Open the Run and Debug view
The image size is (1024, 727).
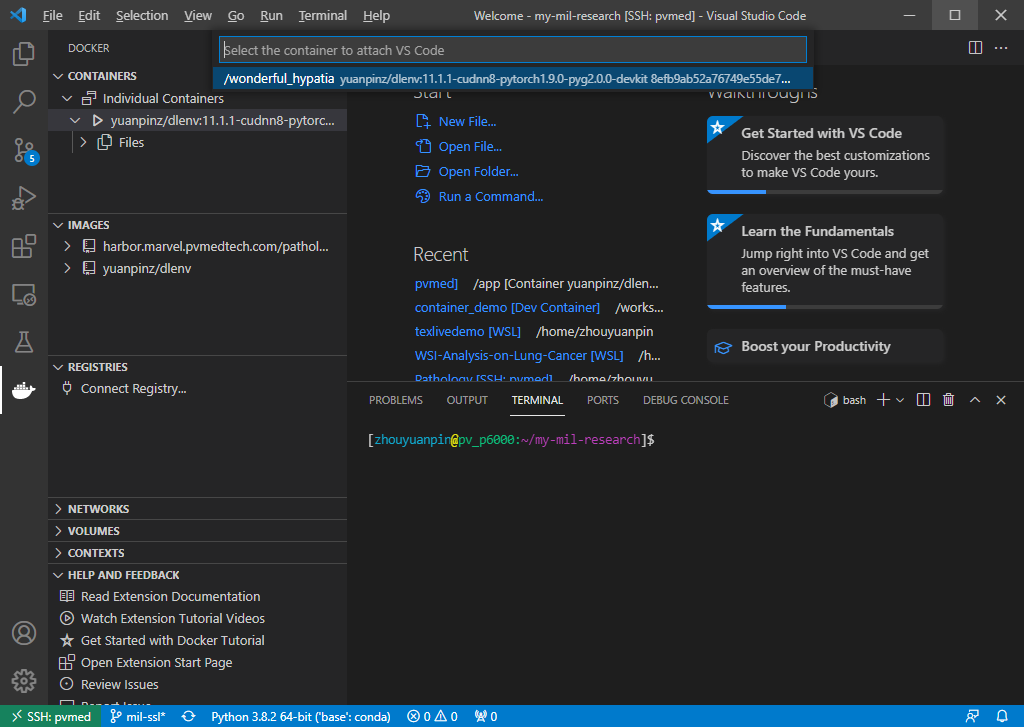[24, 198]
